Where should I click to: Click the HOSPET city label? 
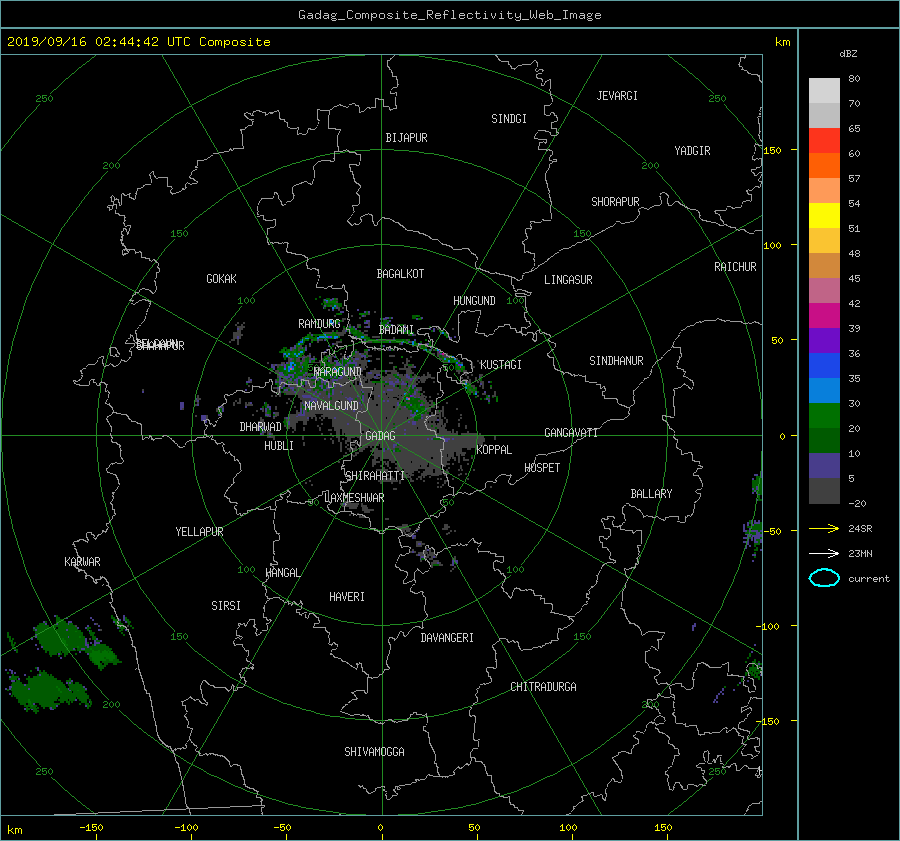click(542, 468)
